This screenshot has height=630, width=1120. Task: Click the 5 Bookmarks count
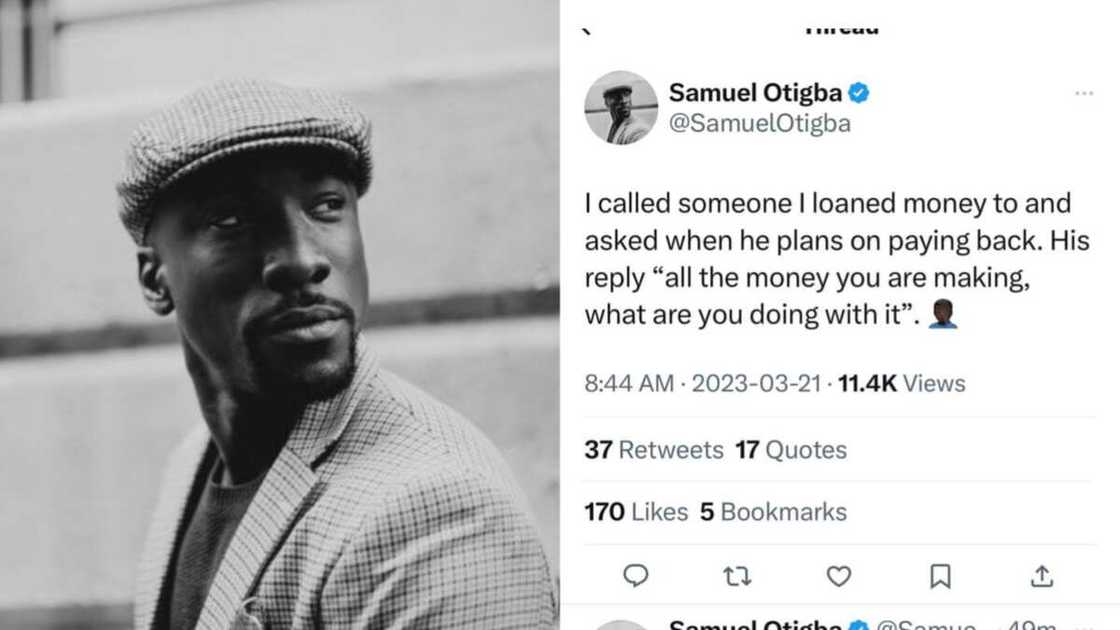pyautogui.click(x=773, y=512)
